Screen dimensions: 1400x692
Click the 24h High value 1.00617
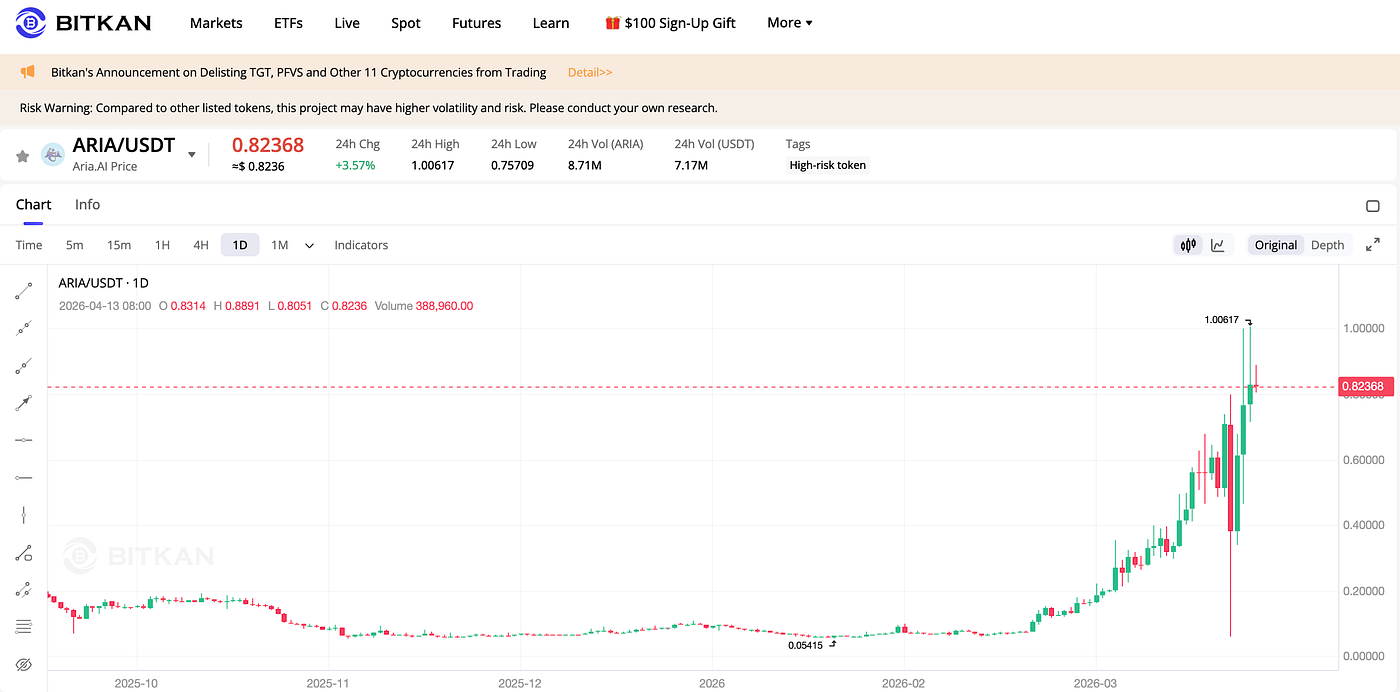pos(433,165)
